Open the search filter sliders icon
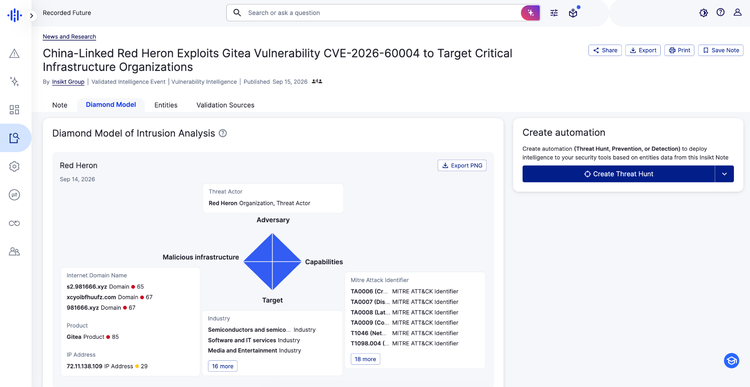 pos(554,13)
